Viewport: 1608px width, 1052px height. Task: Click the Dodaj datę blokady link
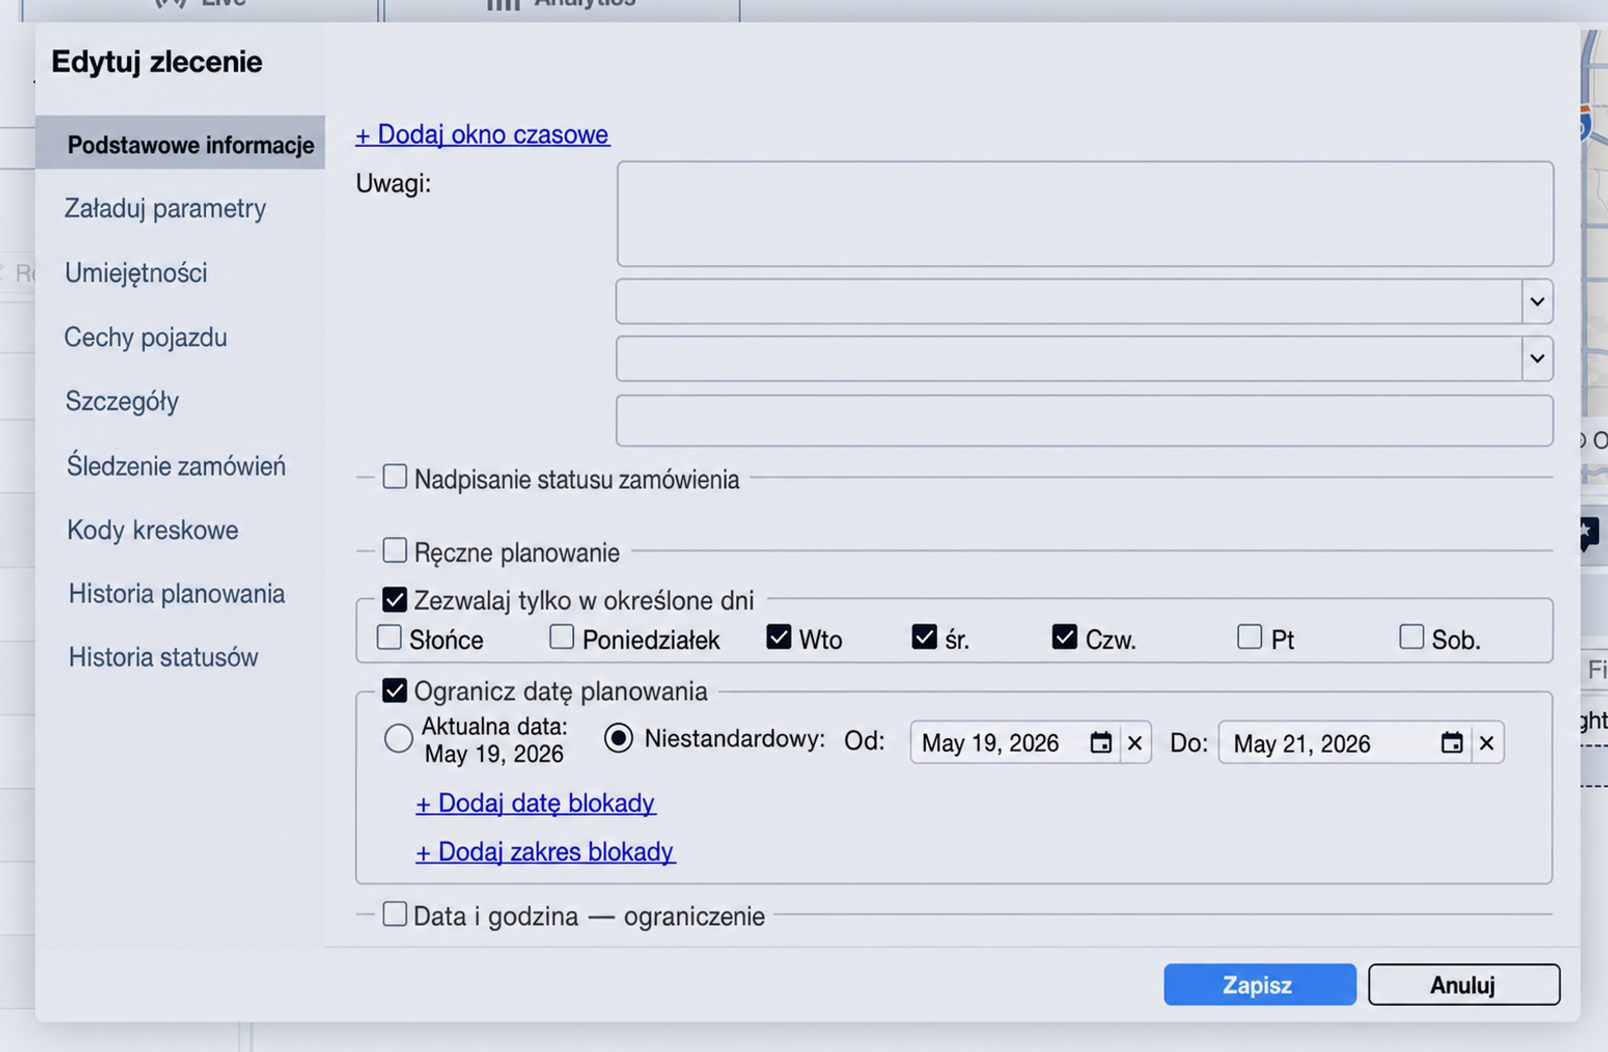(535, 803)
